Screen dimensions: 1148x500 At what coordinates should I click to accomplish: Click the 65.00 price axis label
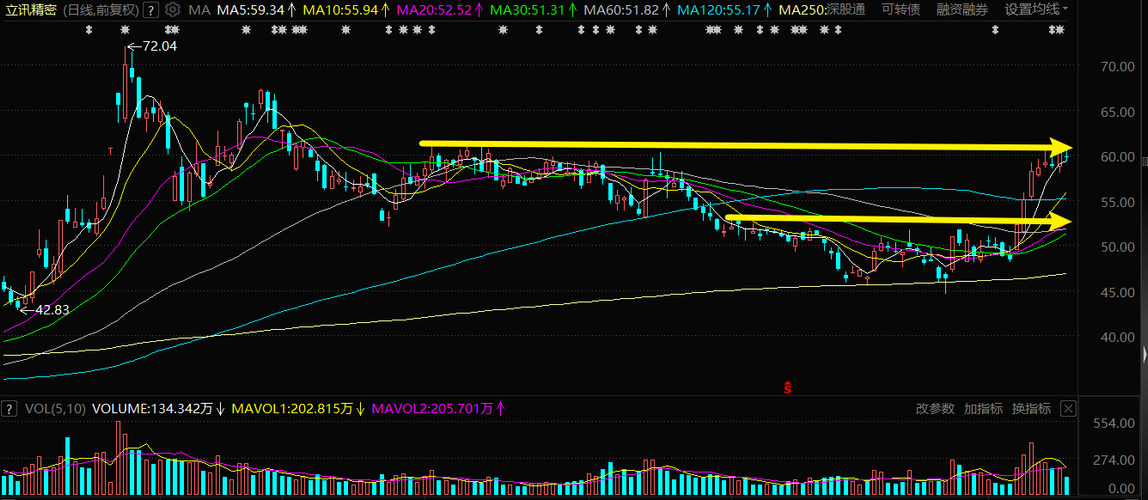[1117, 111]
